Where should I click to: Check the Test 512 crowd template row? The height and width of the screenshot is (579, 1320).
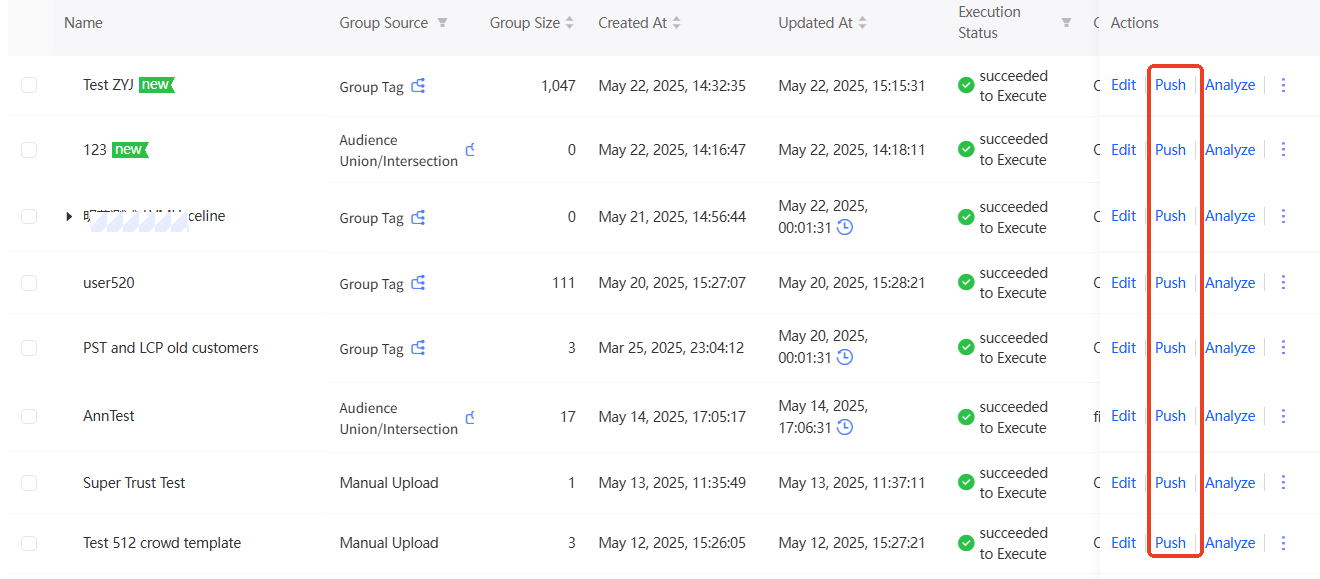tap(29, 543)
